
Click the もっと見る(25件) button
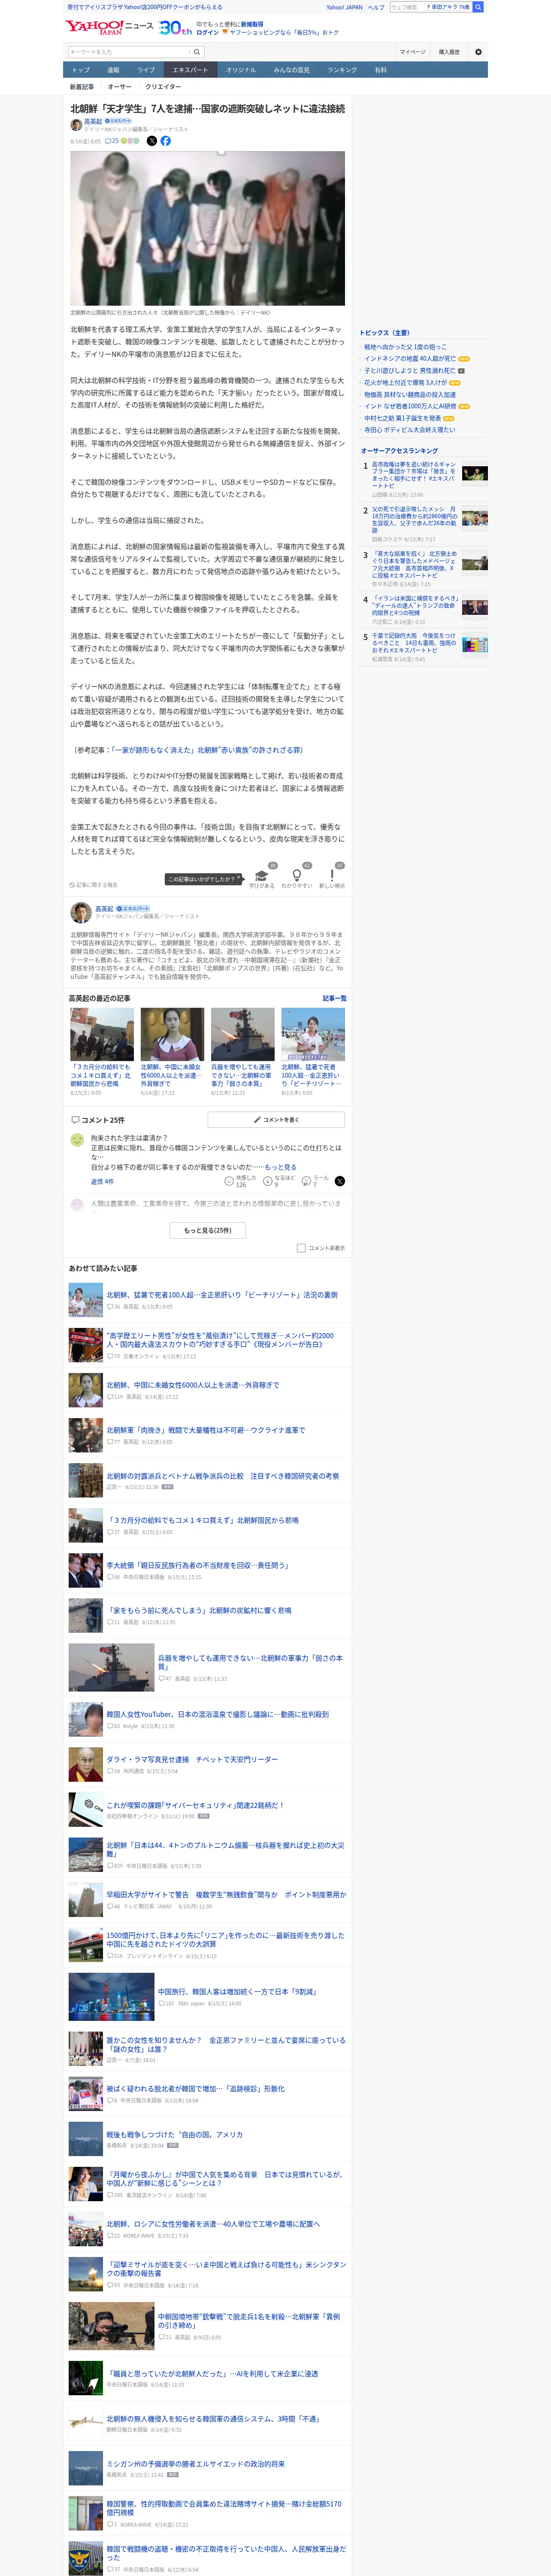pos(208,1231)
